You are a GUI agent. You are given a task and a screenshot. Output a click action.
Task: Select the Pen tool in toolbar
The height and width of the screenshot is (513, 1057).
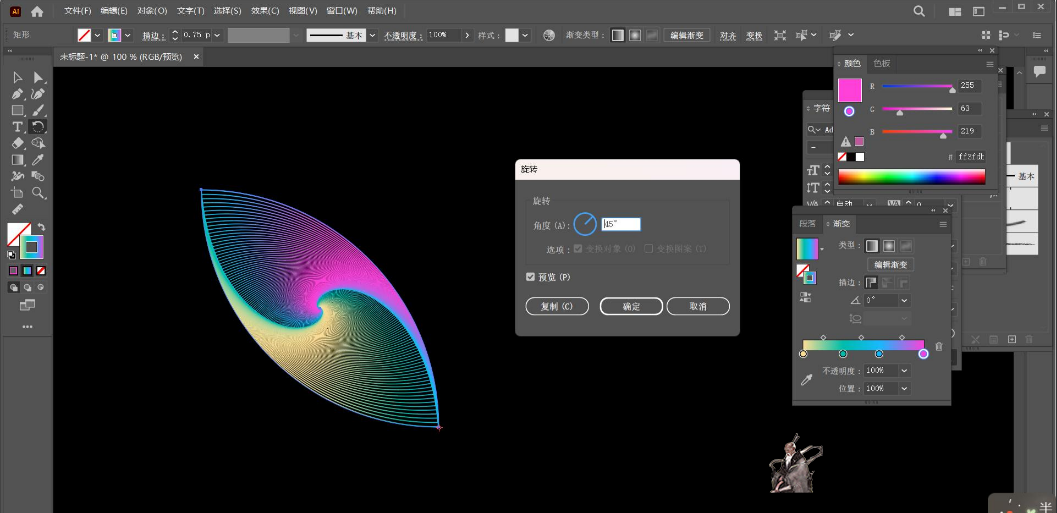click(18, 94)
